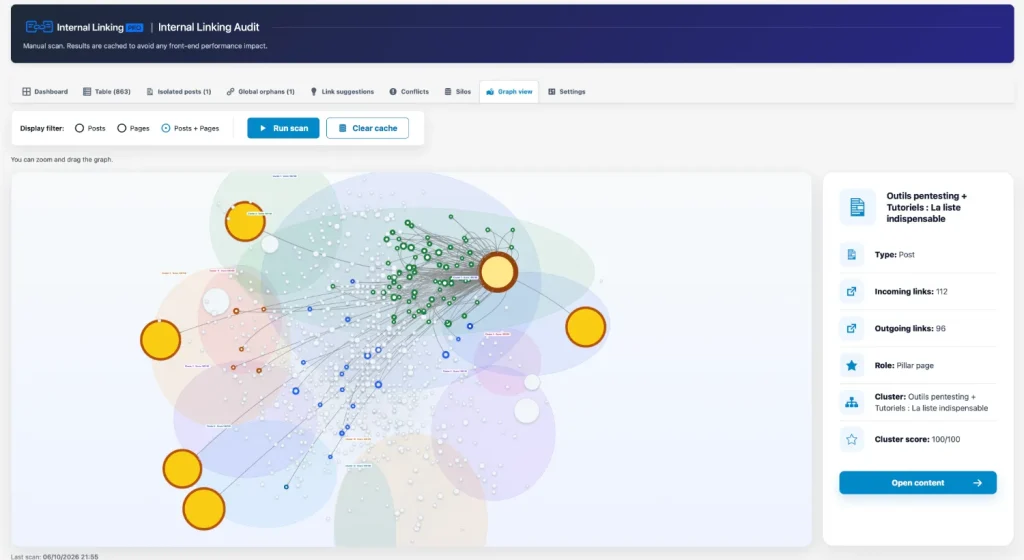Open the Link suggestions tab
The height and width of the screenshot is (560, 1024).
(342, 92)
